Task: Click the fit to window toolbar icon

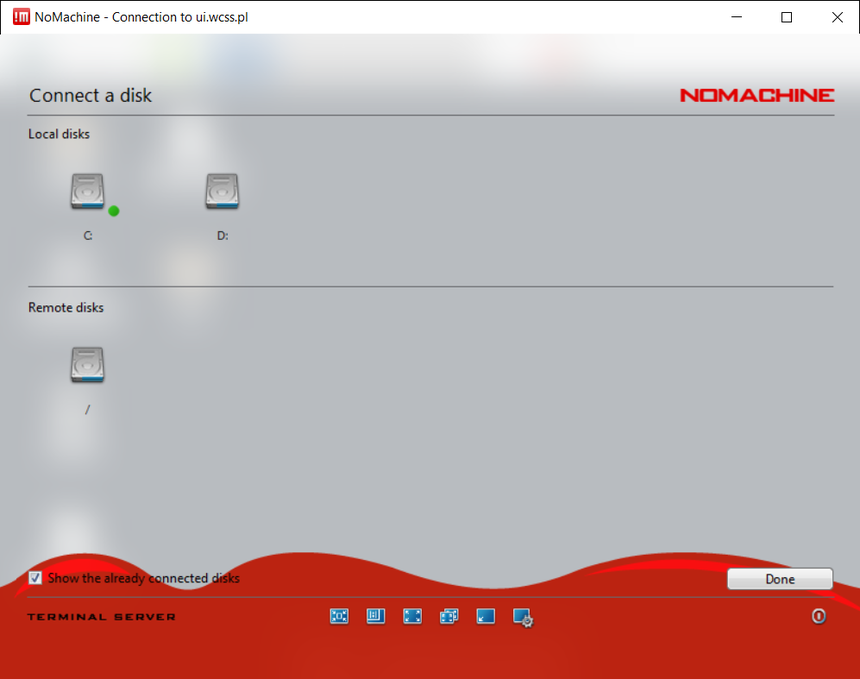Action: point(339,617)
